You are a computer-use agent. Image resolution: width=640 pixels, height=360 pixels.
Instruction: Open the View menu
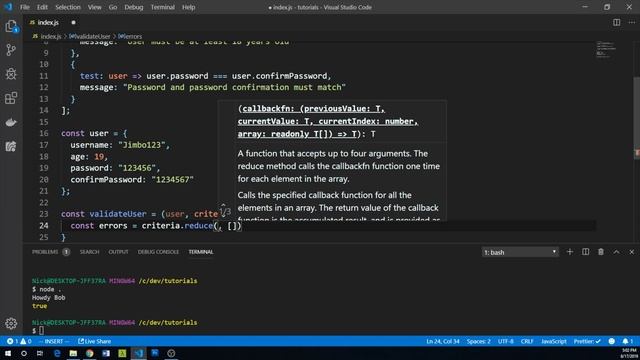[94, 7]
